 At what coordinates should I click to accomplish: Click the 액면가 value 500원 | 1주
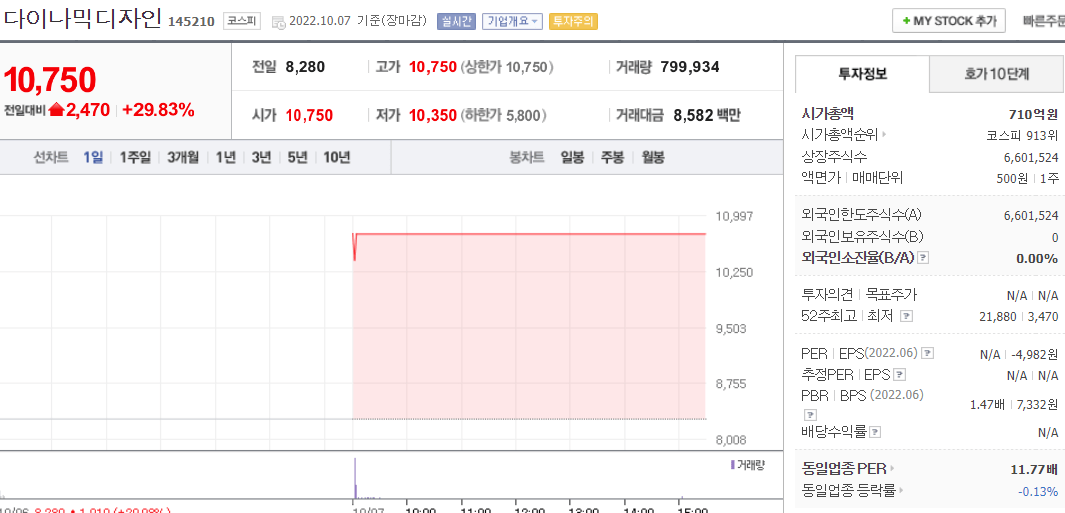(x=1026, y=179)
